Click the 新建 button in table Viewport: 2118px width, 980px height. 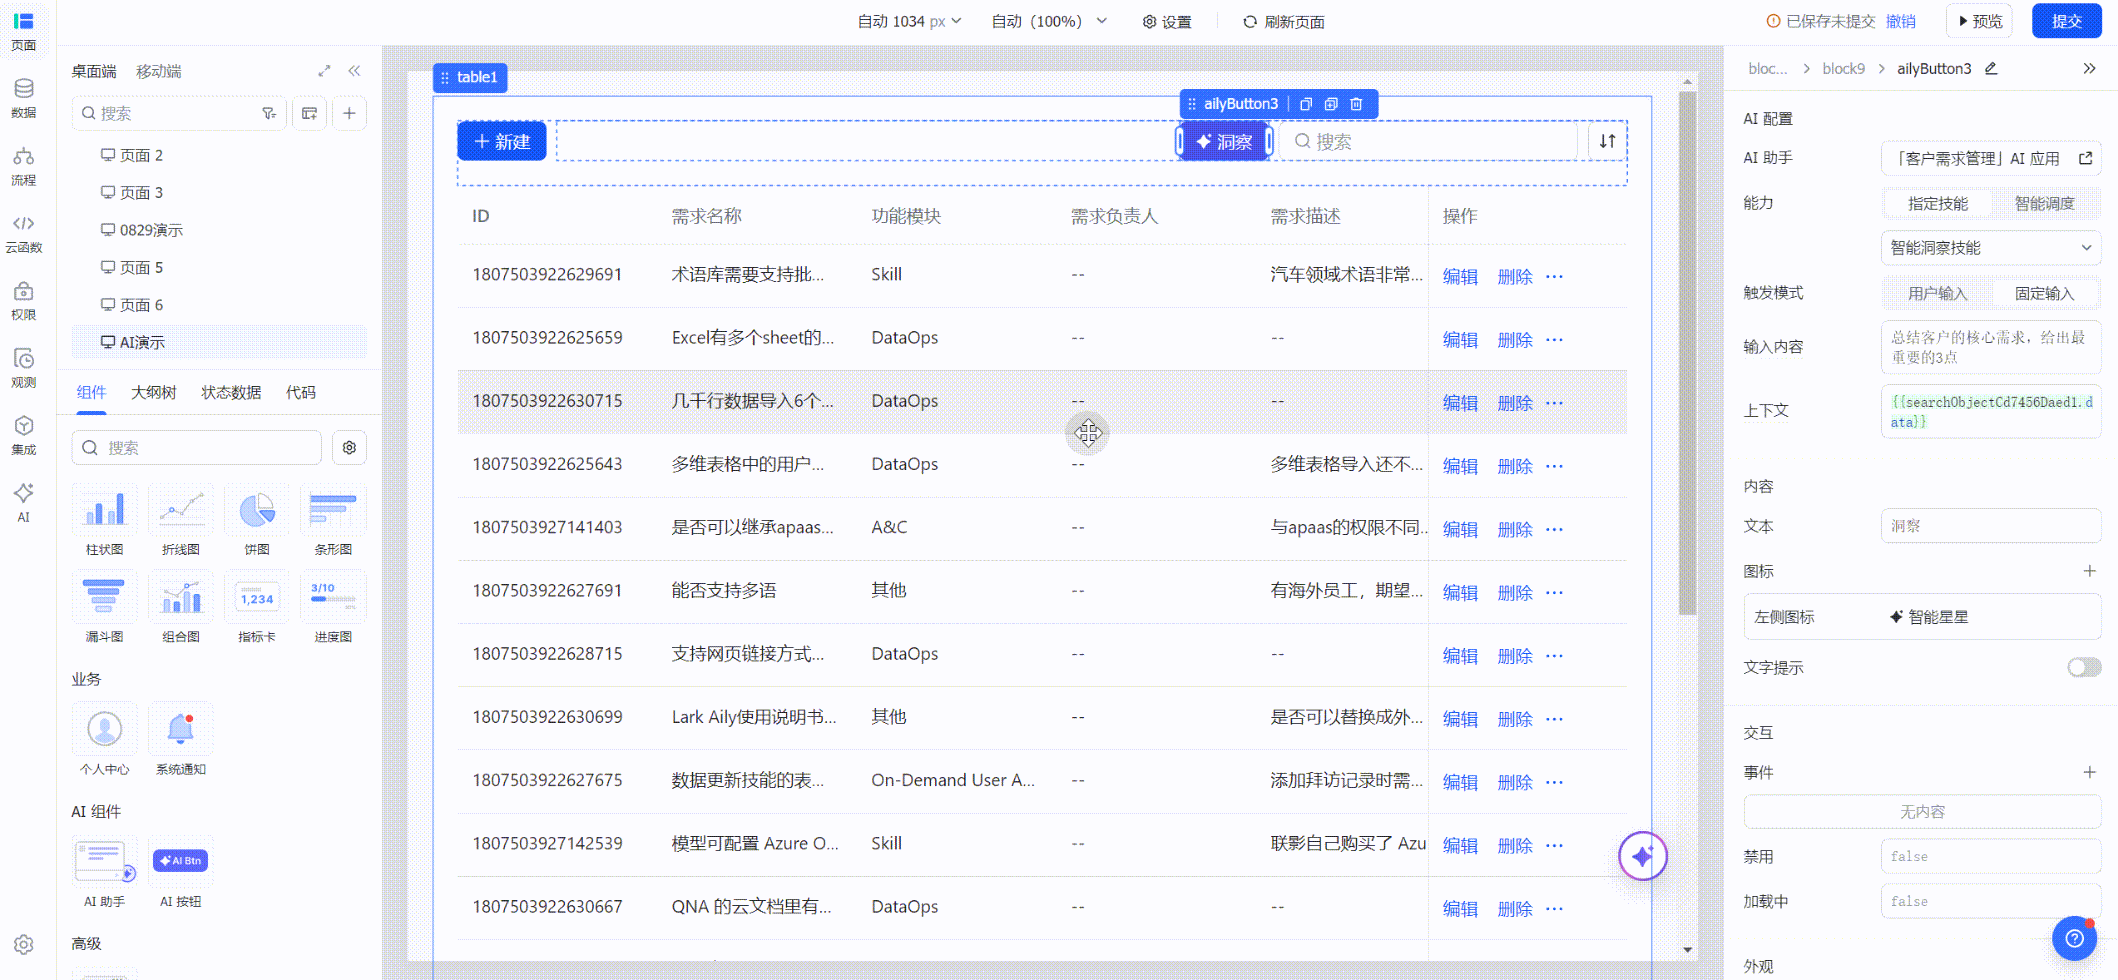[x=501, y=141]
